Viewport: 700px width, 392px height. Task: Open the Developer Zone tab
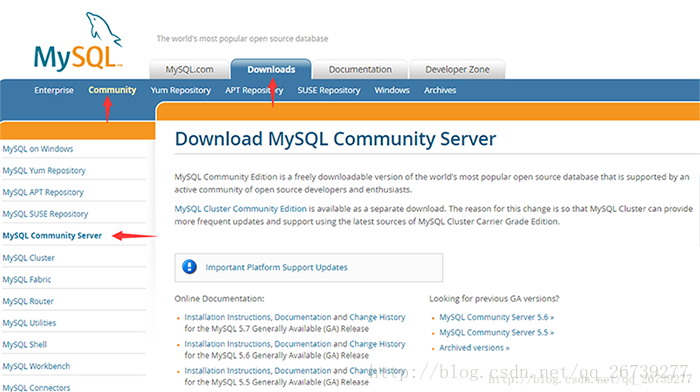click(457, 70)
